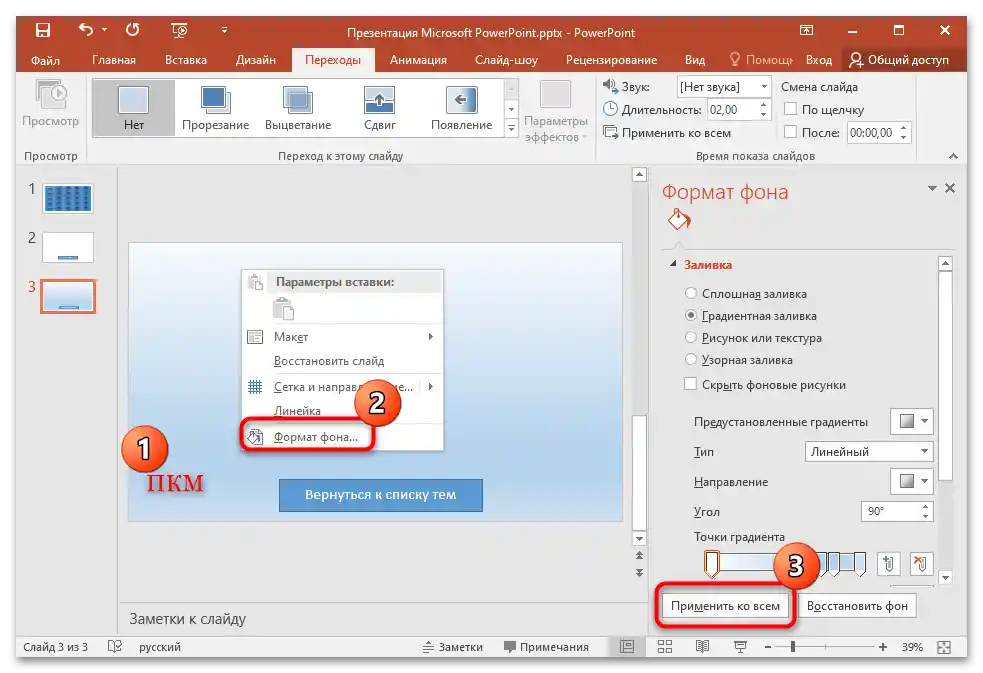Click the Save icon in quick access toolbar

(43, 30)
